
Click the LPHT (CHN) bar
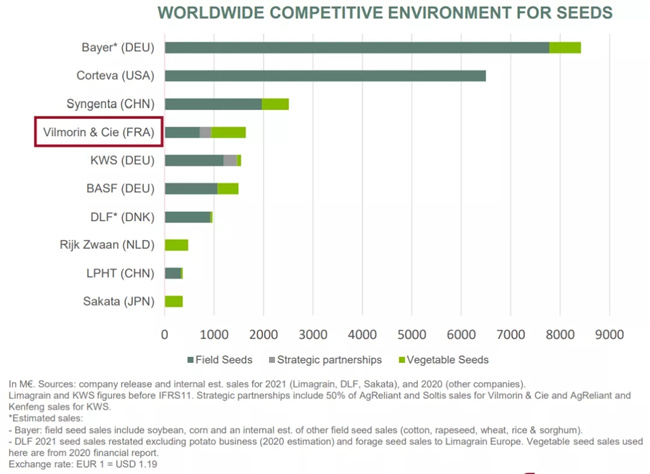tap(173, 272)
